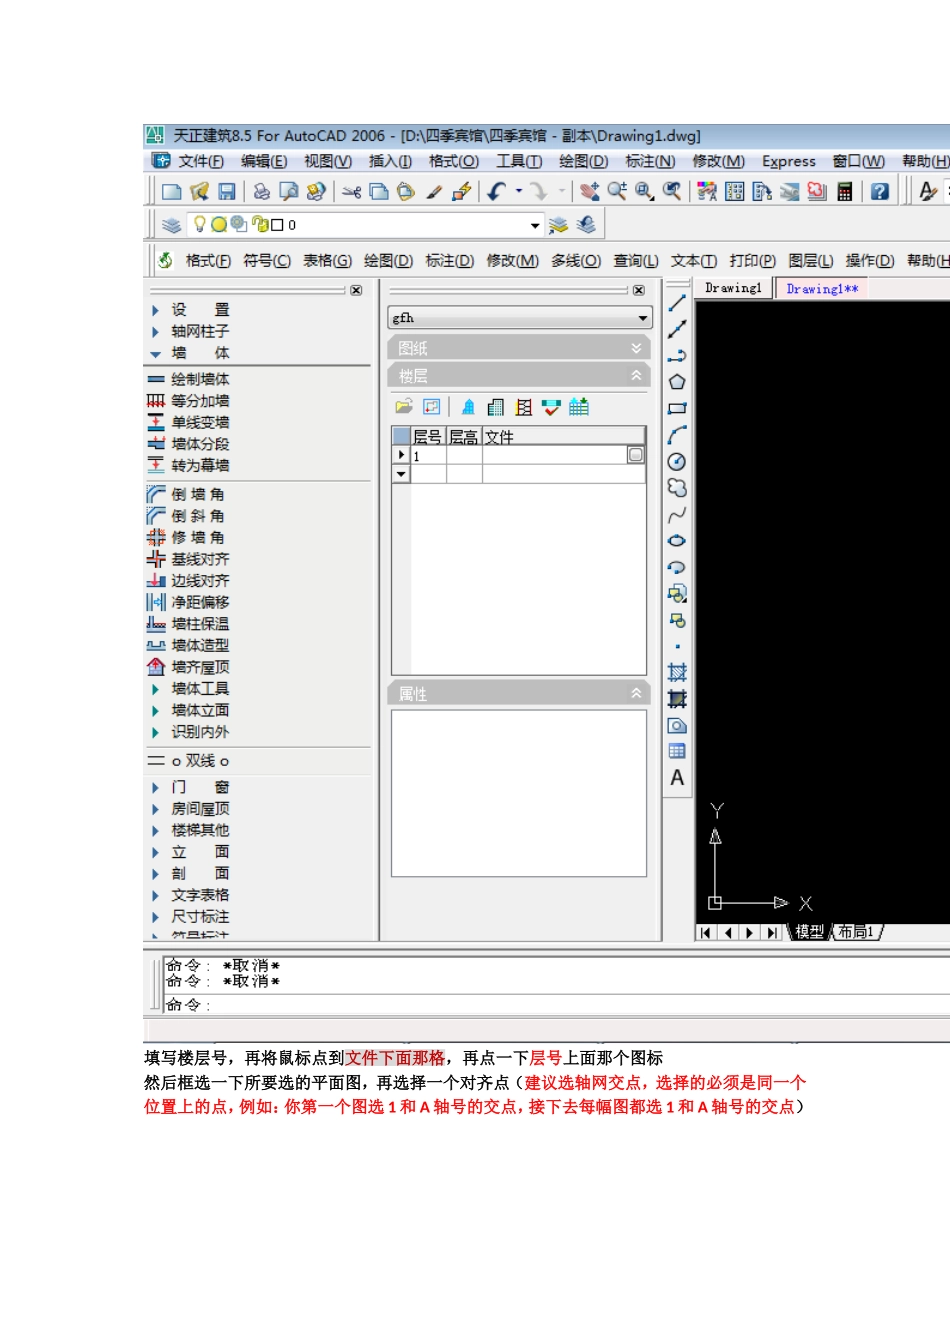The image size is (950, 1344).
Task: Select the Ellipse draw tool
Action: (677, 540)
